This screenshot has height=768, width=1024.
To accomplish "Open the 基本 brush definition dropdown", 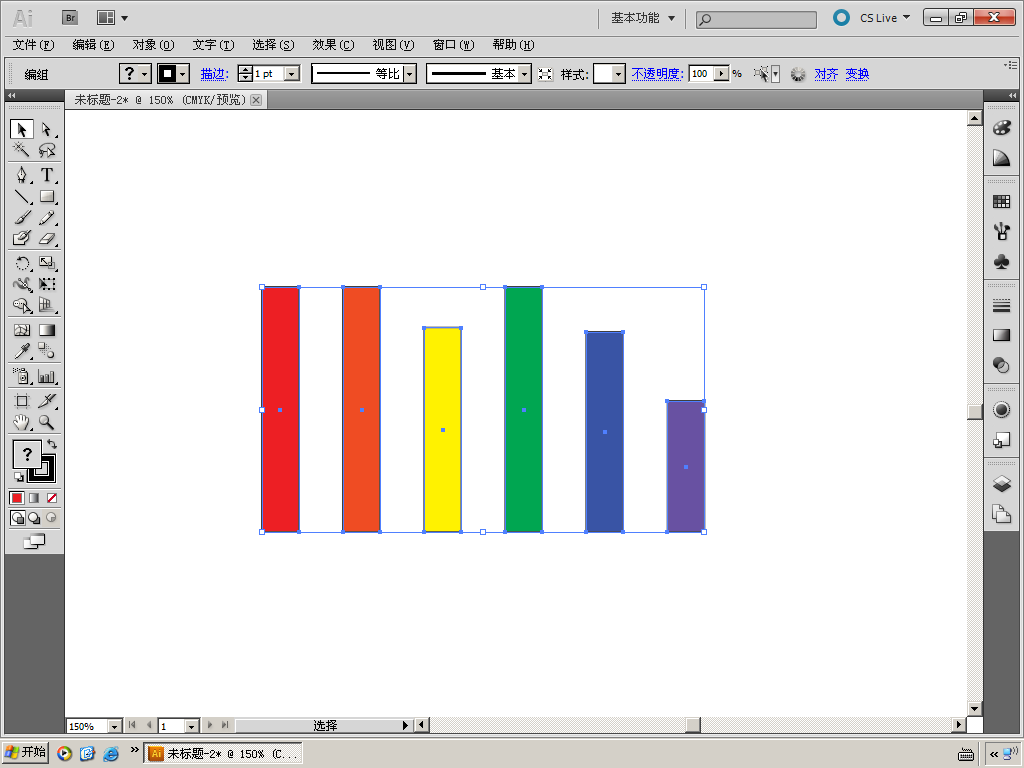I will (x=524, y=74).
